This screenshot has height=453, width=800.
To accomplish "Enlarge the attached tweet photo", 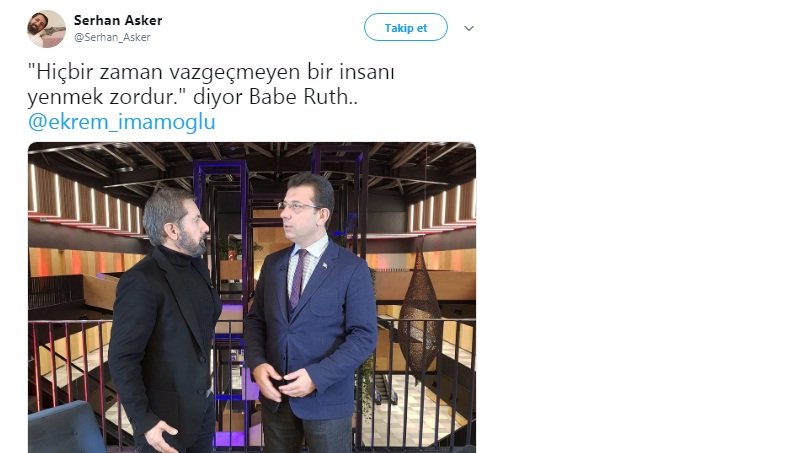I will click(252, 297).
